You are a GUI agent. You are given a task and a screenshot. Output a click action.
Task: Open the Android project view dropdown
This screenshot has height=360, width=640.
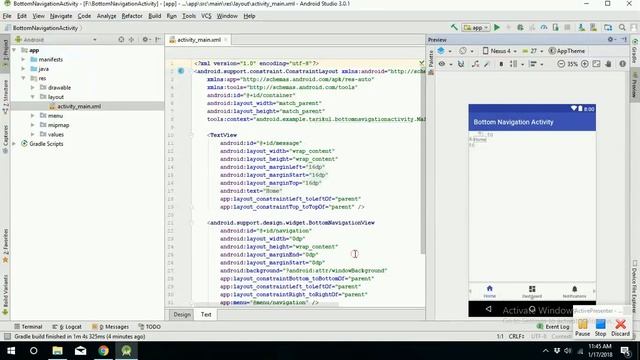coord(56,40)
